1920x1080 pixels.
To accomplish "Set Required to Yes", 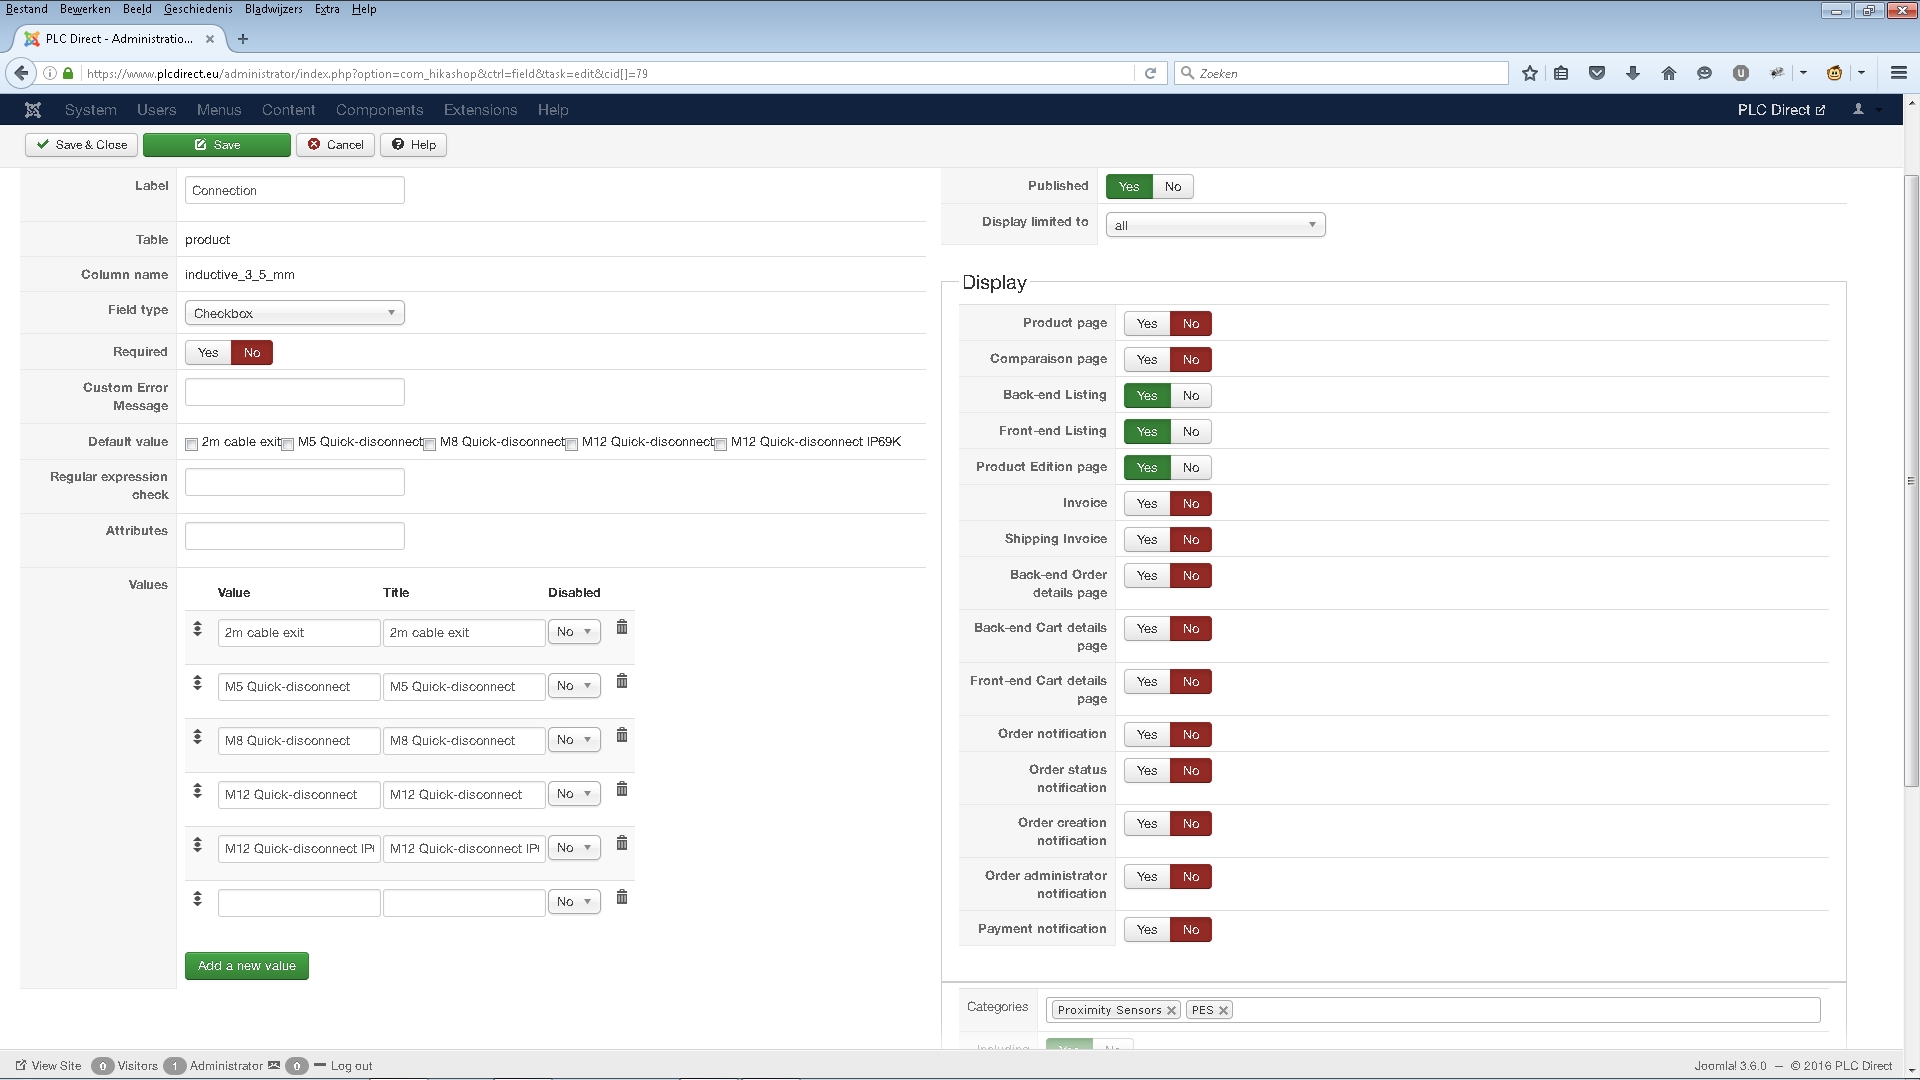I will (208, 353).
